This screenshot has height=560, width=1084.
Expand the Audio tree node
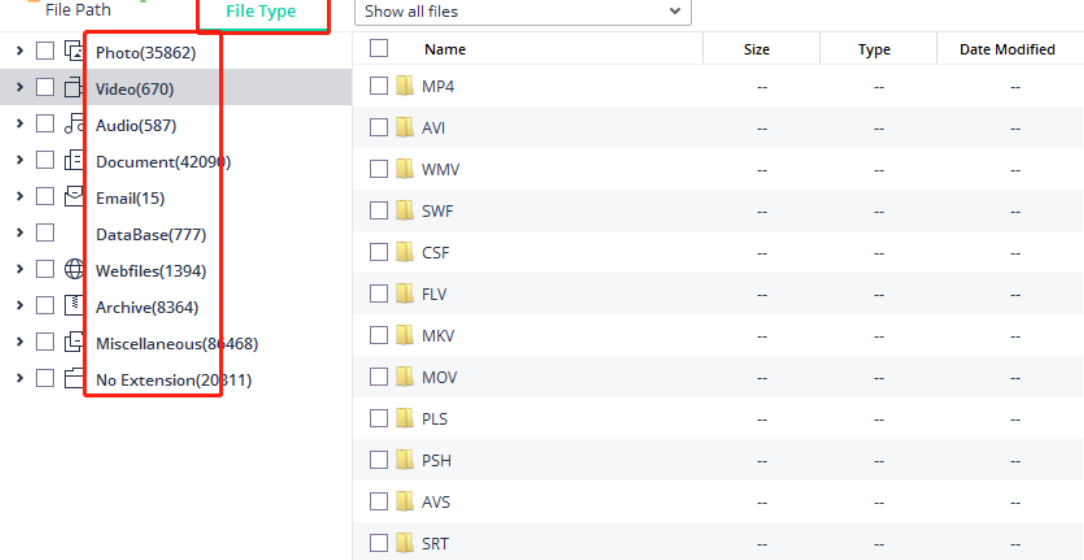coord(19,124)
